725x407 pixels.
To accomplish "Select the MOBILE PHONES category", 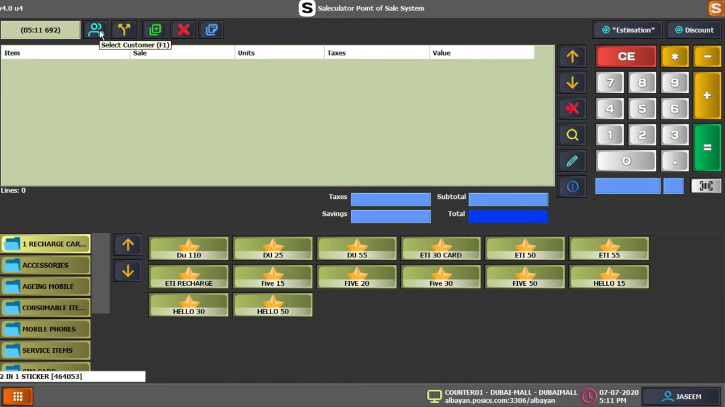I will coord(45,329).
